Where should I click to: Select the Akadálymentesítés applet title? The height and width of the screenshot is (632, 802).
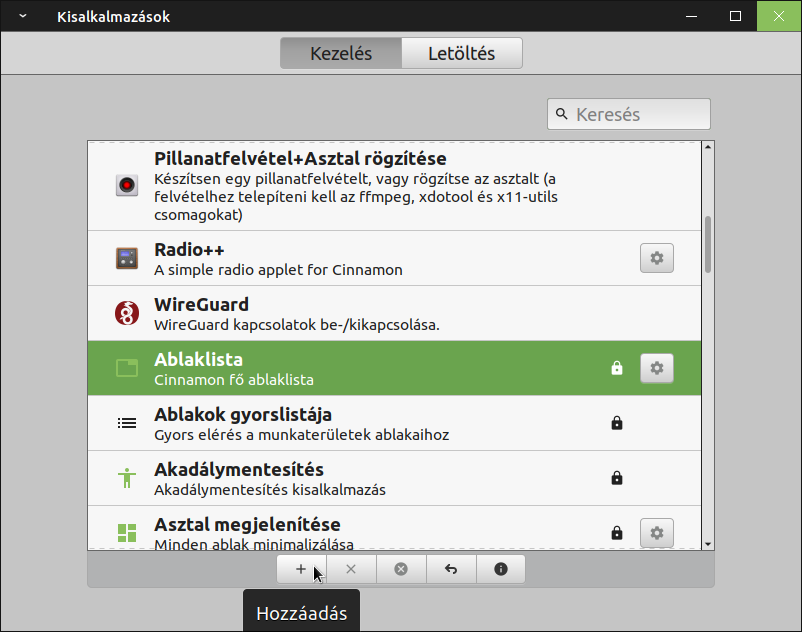coord(239,470)
